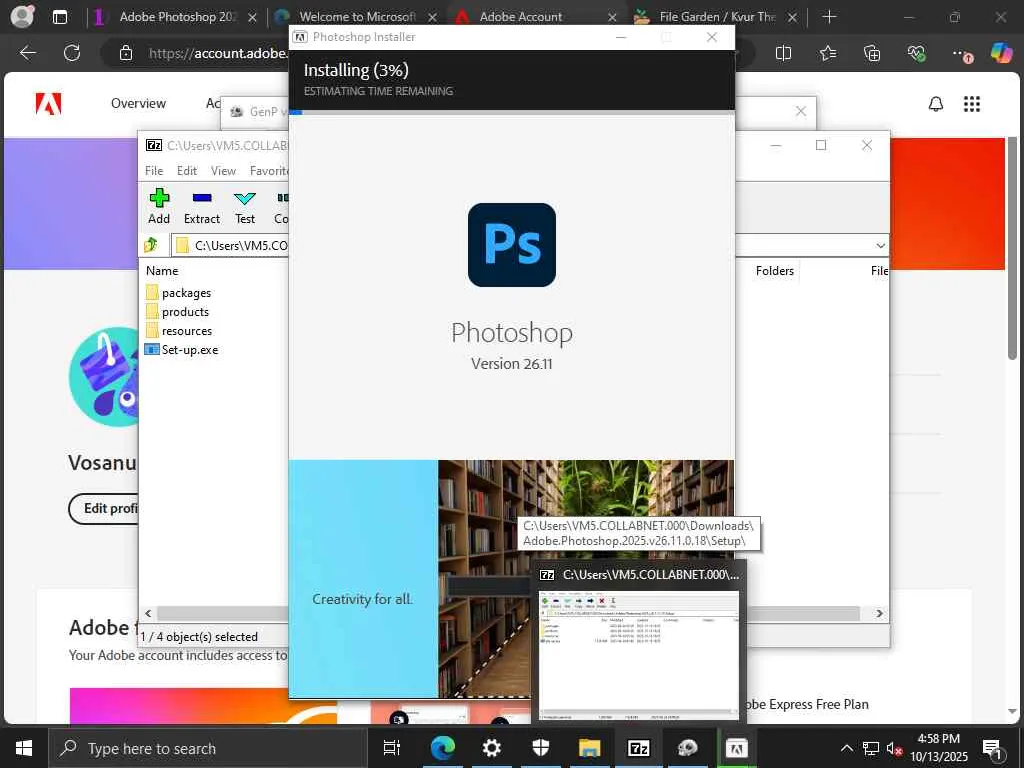1024x768 pixels.
Task: Open Settings from taskbar
Action: click(491, 748)
